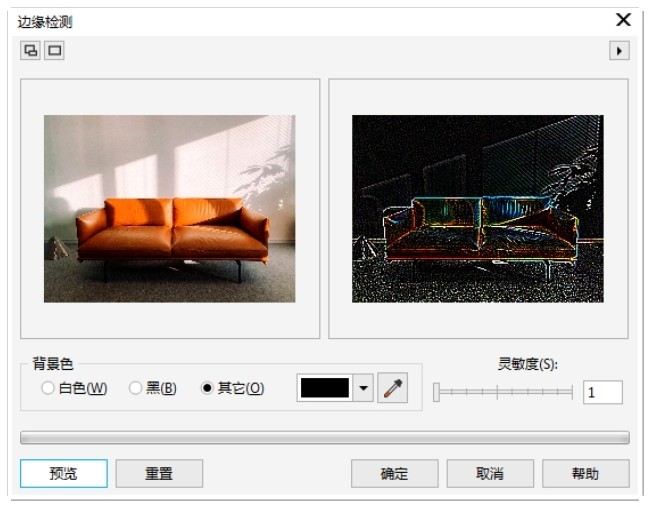The image size is (650, 507).
Task: Open help with the 帮助 button
Action: [x=586, y=473]
